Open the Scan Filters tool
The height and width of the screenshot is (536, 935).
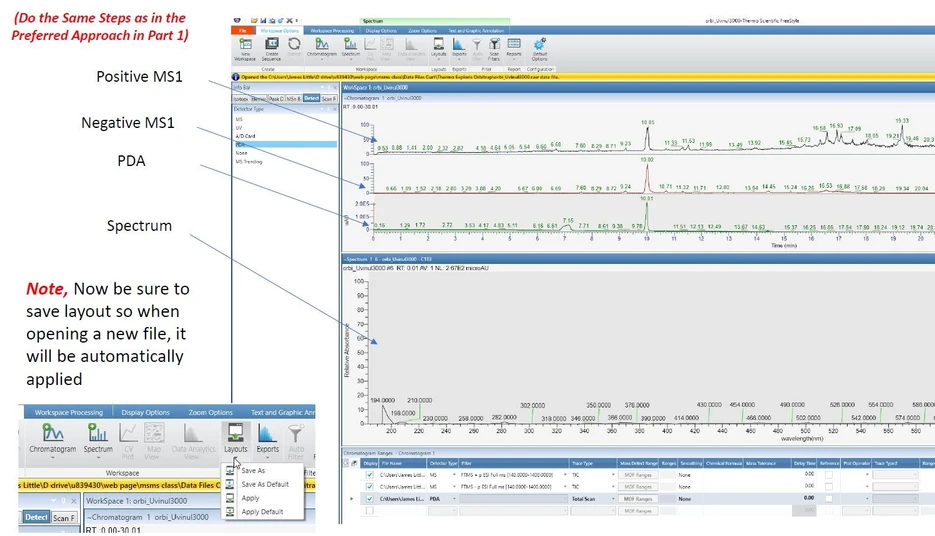(x=496, y=47)
